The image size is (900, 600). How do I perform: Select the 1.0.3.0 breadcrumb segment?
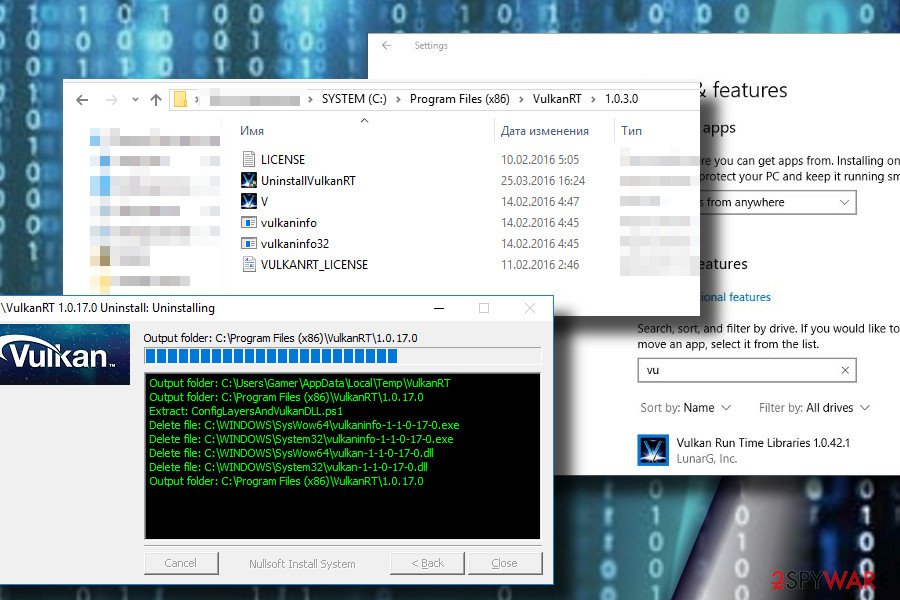click(x=622, y=99)
